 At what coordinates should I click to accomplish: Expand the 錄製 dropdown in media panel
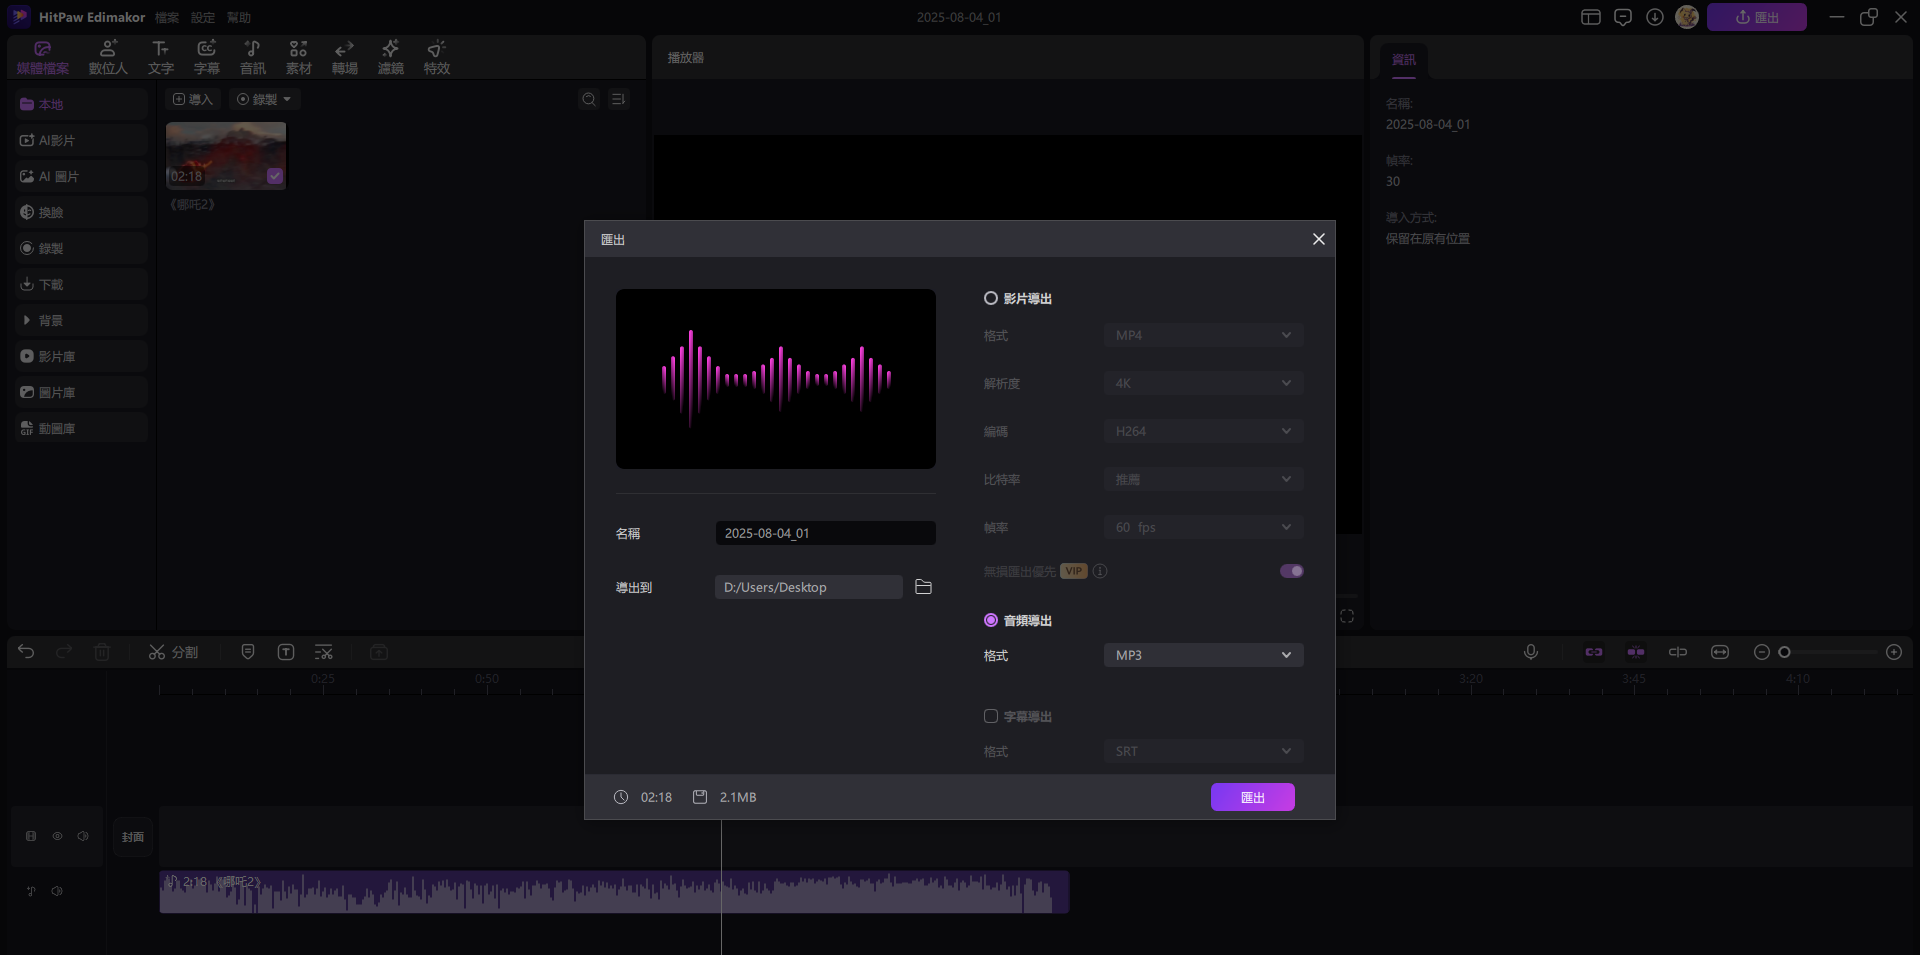[265, 99]
